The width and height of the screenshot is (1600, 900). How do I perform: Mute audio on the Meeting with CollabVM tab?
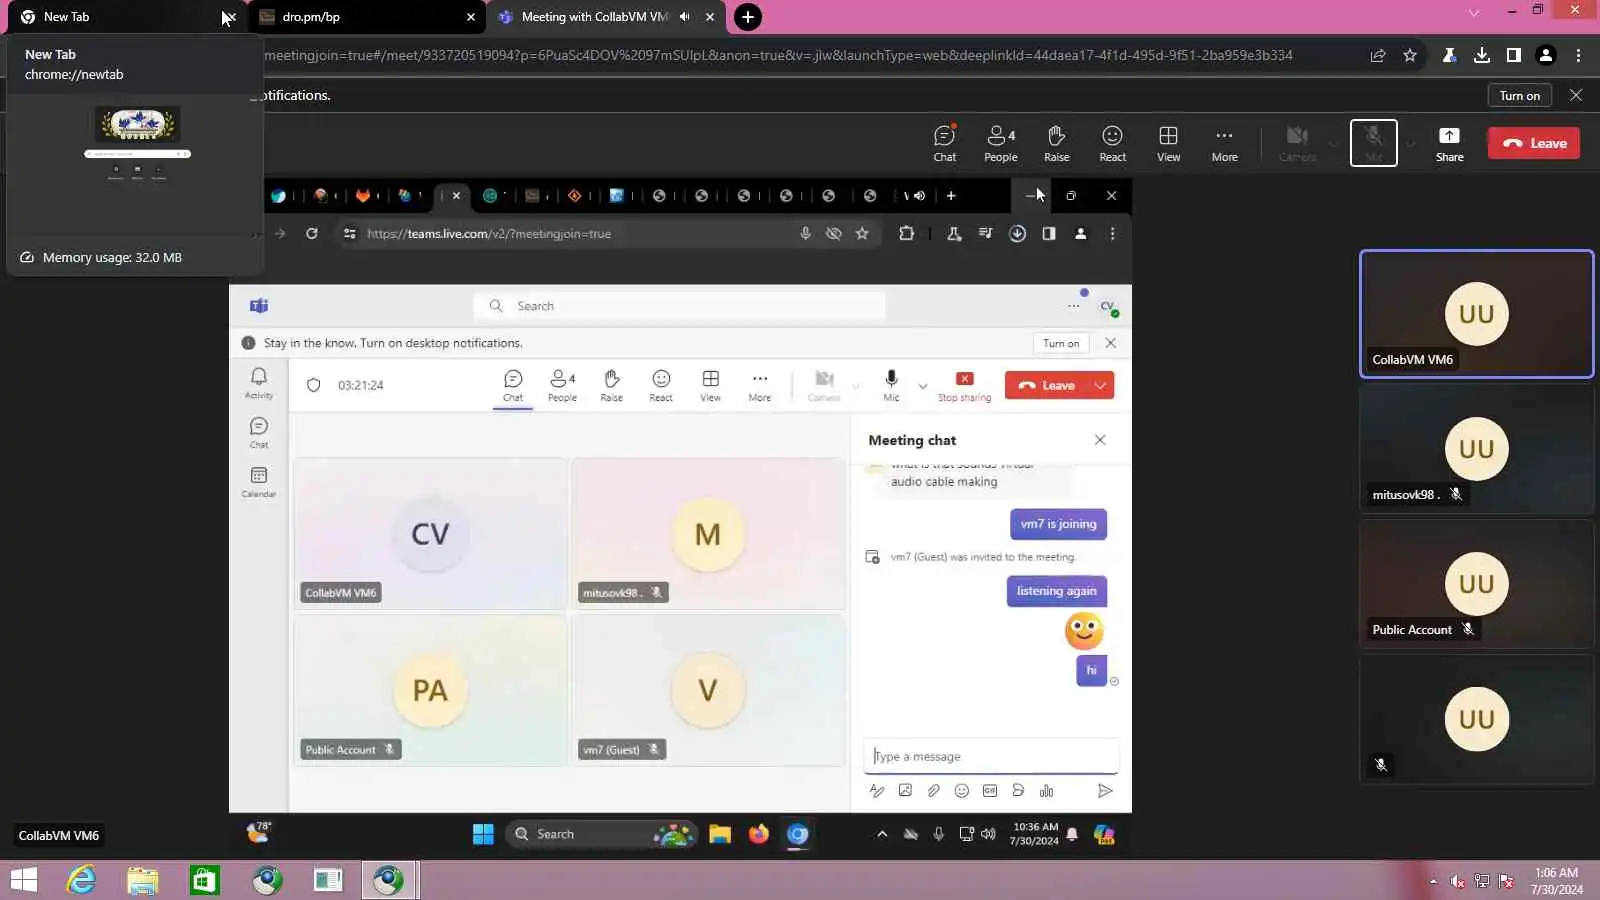[685, 17]
